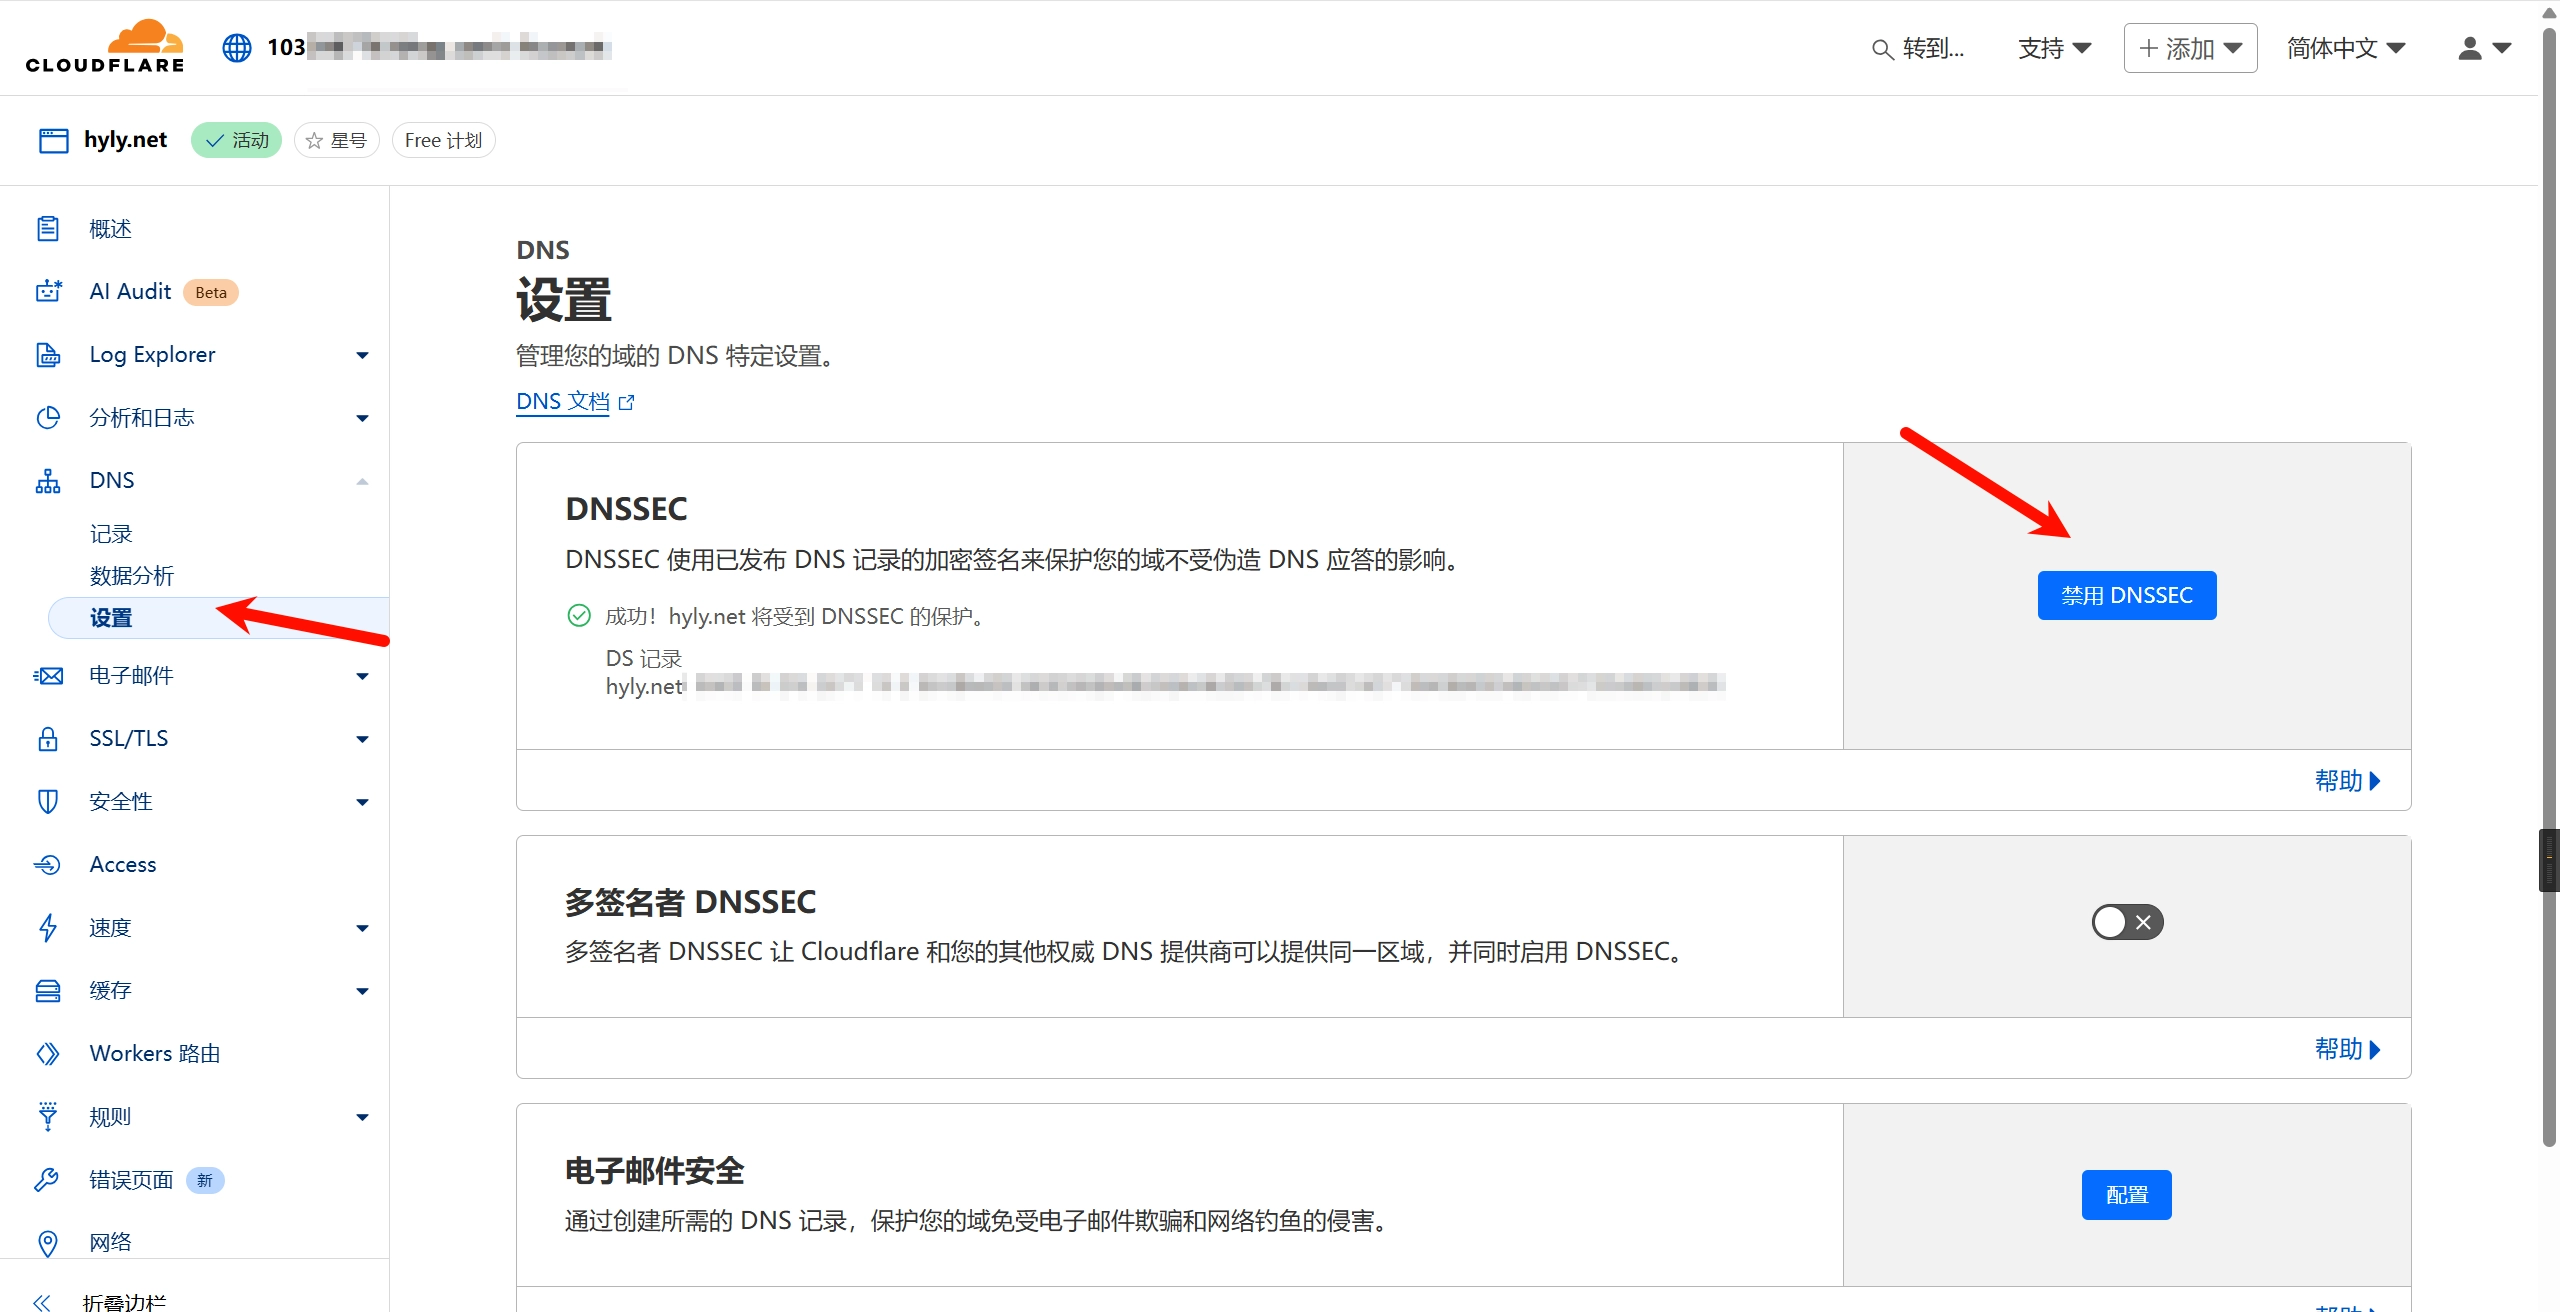Open the user profile icon menu

(2485, 48)
